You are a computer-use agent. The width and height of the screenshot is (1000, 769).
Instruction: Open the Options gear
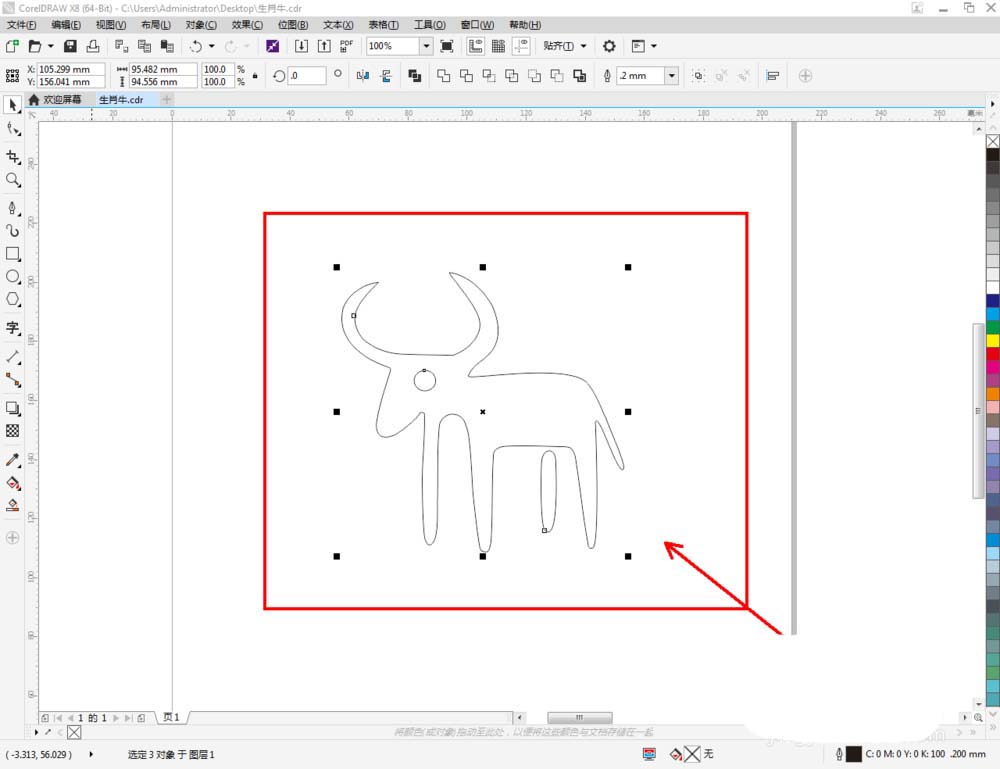tap(609, 46)
